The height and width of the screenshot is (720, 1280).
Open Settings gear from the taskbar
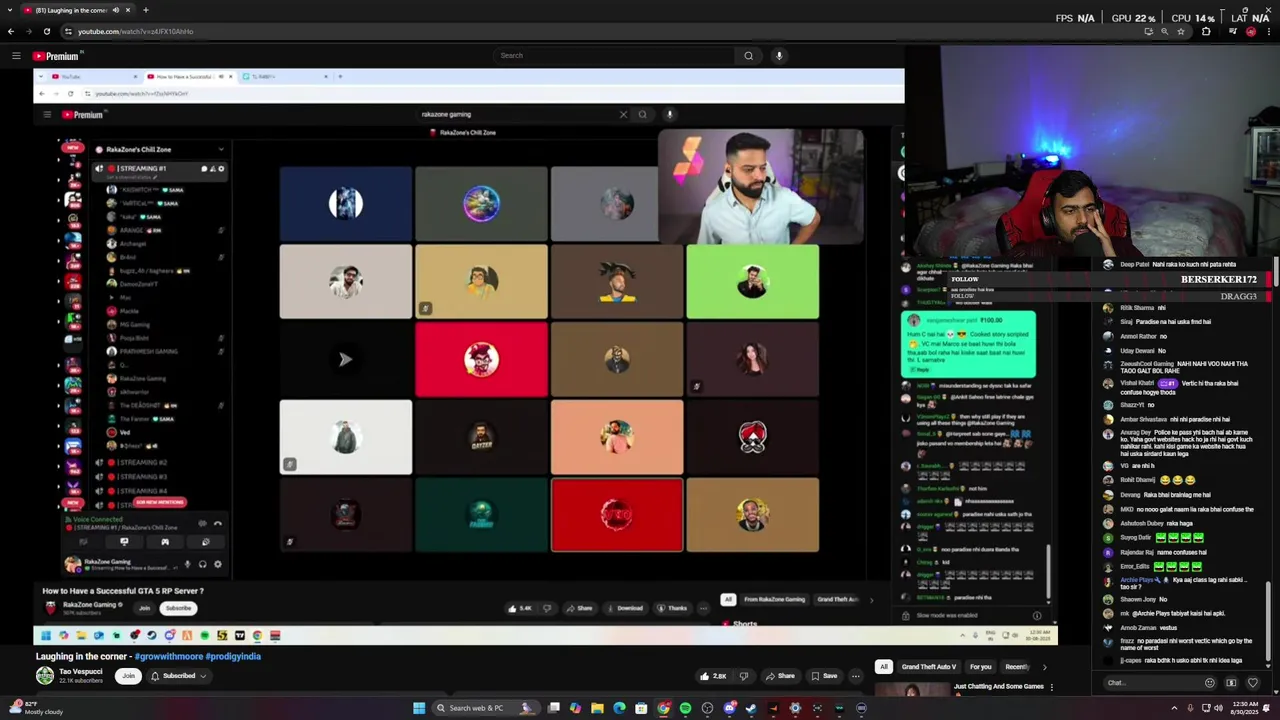(x=795, y=709)
